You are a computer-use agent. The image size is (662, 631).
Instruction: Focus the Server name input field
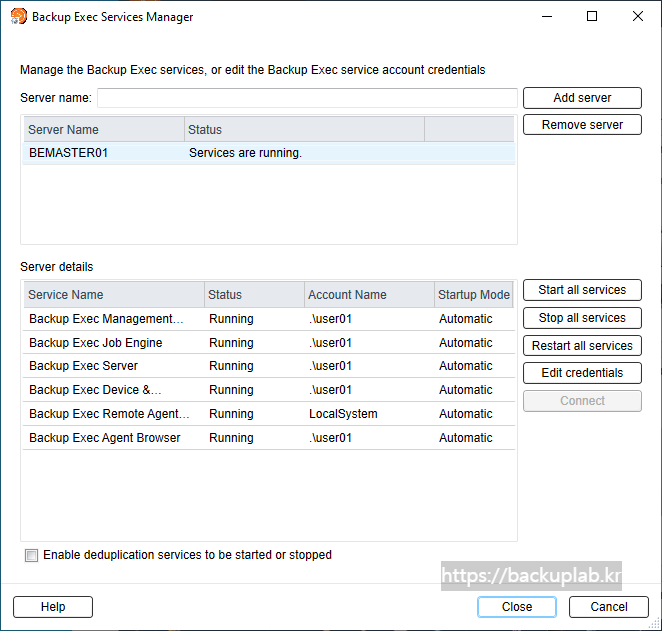pos(307,98)
